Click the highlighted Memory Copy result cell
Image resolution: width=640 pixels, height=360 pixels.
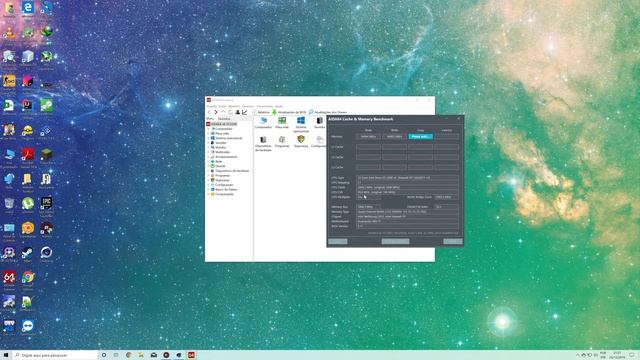420,136
